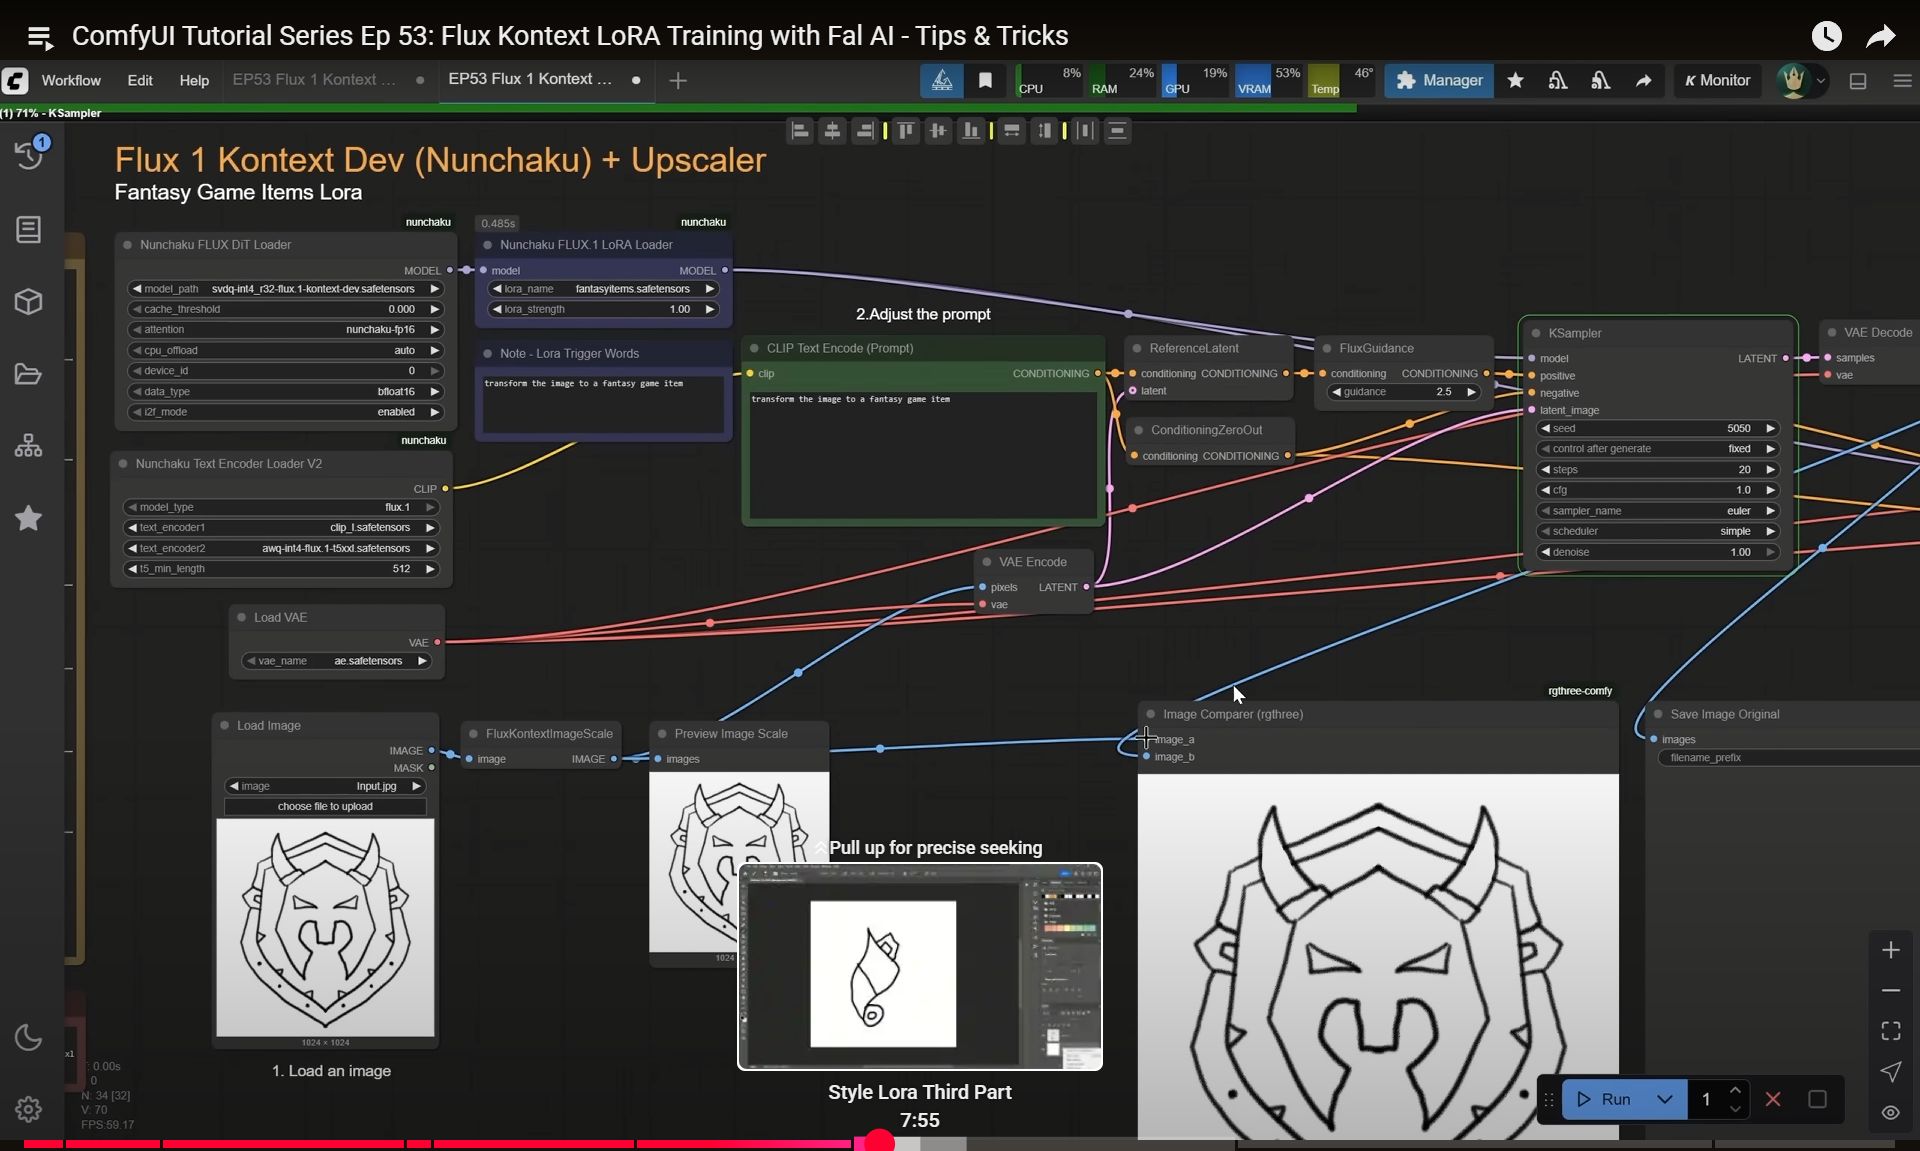
Task: Click the YouTube share arrow icon
Action: [x=1880, y=36]
